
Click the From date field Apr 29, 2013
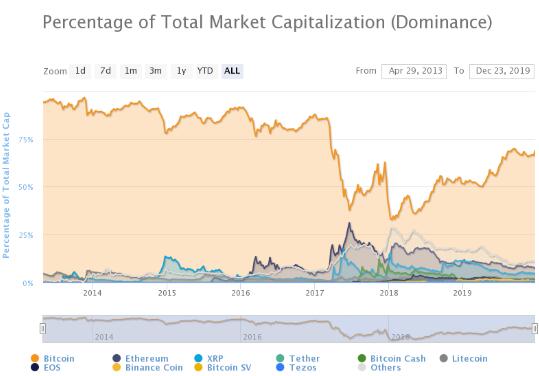(x=414, y=71)
